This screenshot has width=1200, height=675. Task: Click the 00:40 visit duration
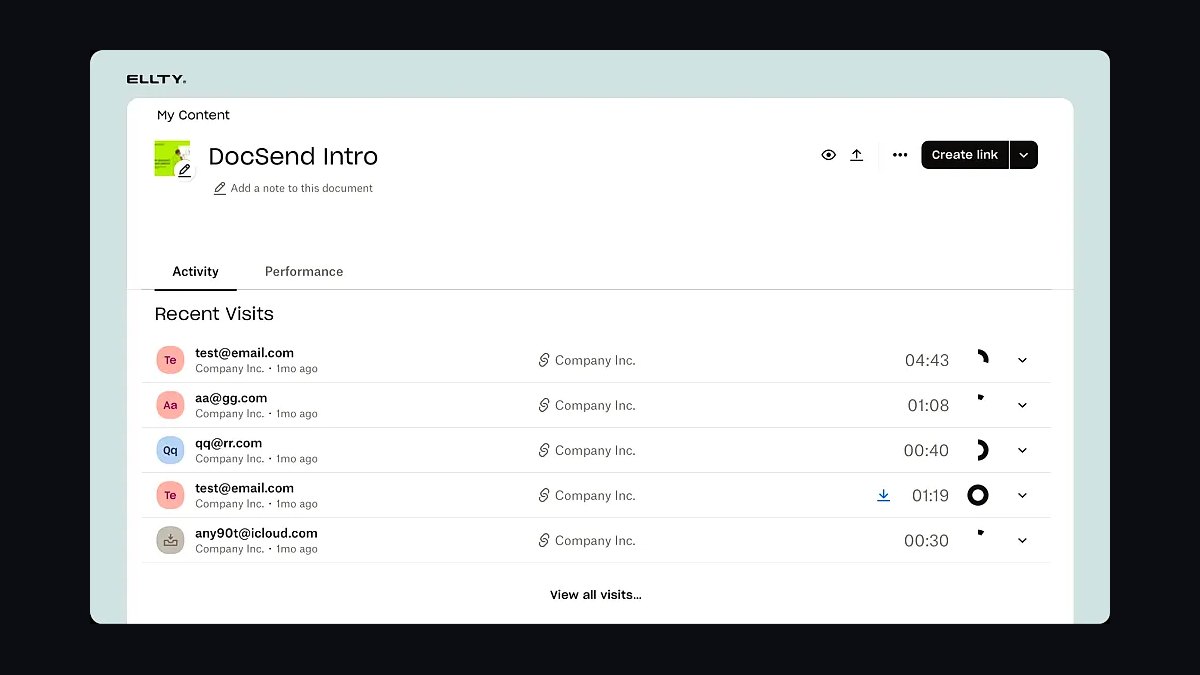[x=926, y=450]
